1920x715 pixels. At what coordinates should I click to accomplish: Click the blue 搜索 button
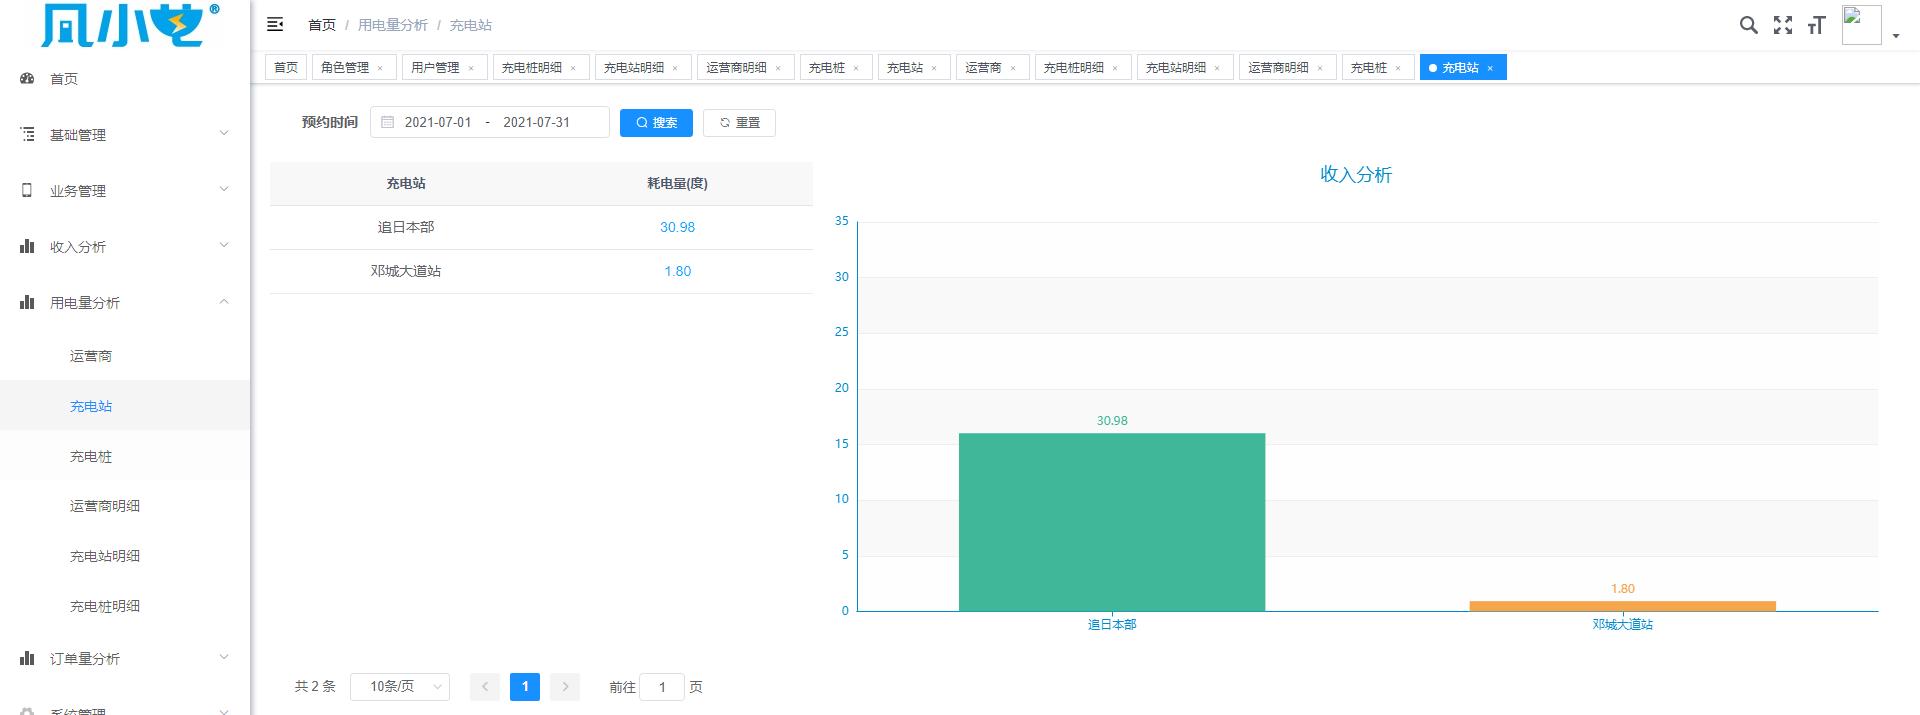656,123
